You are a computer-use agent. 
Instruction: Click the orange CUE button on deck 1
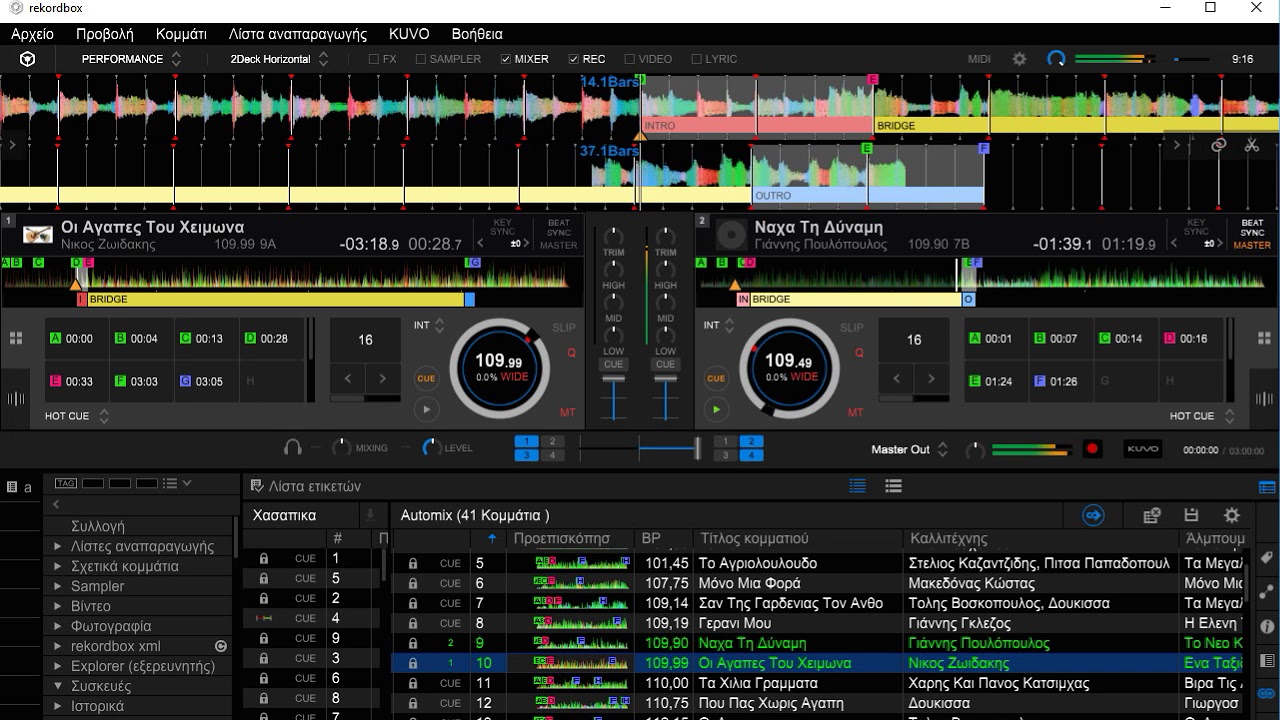click(x=426, y=378)
